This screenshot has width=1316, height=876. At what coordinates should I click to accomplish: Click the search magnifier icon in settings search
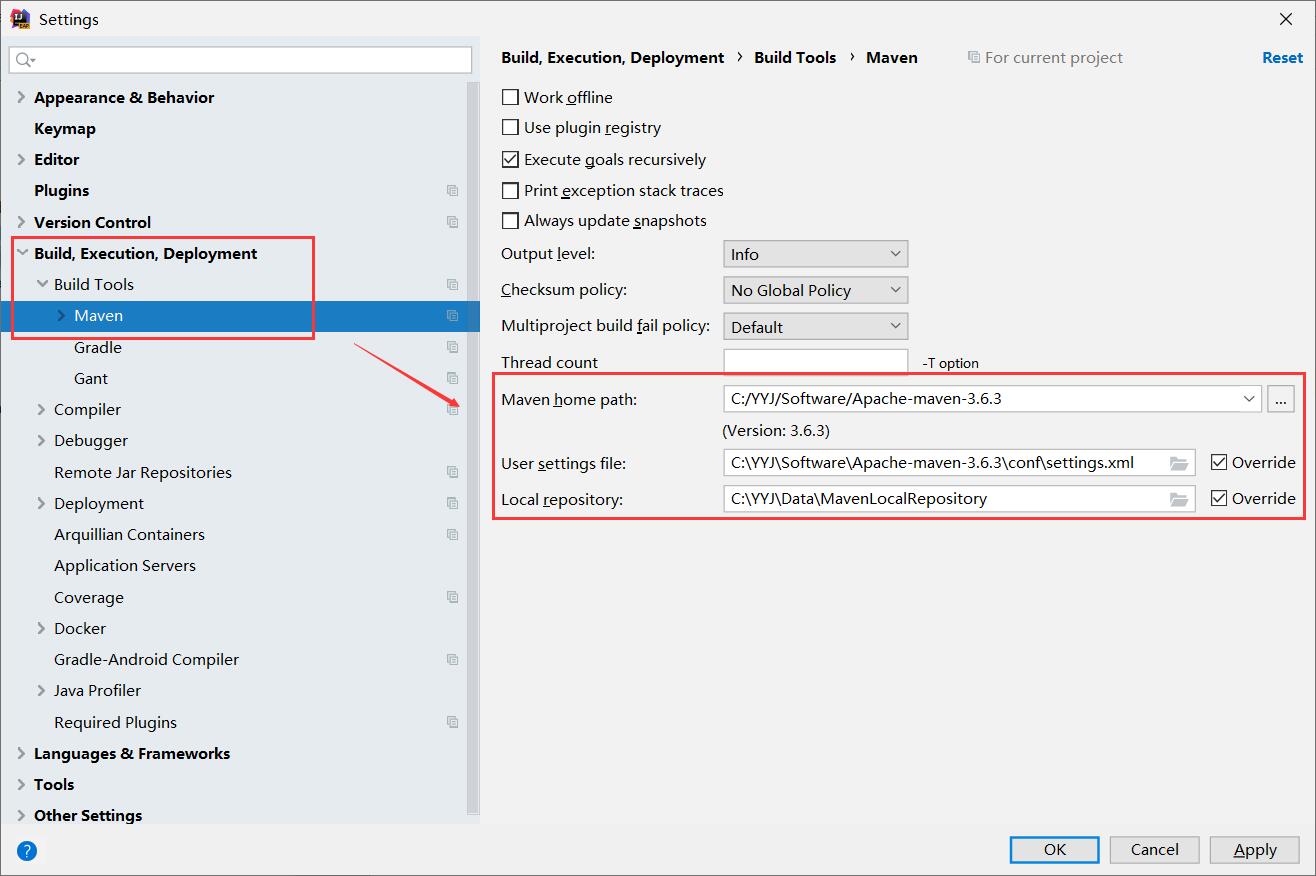(x=25, y=60)
